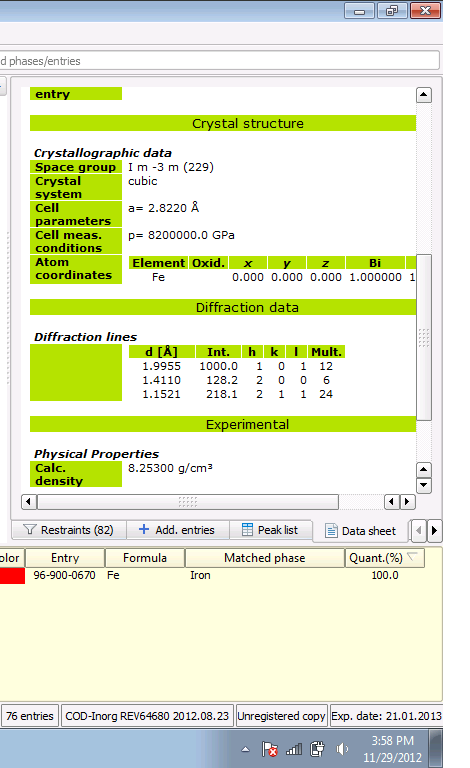Click the d-spacing 1.1521 row

(237, 394)
